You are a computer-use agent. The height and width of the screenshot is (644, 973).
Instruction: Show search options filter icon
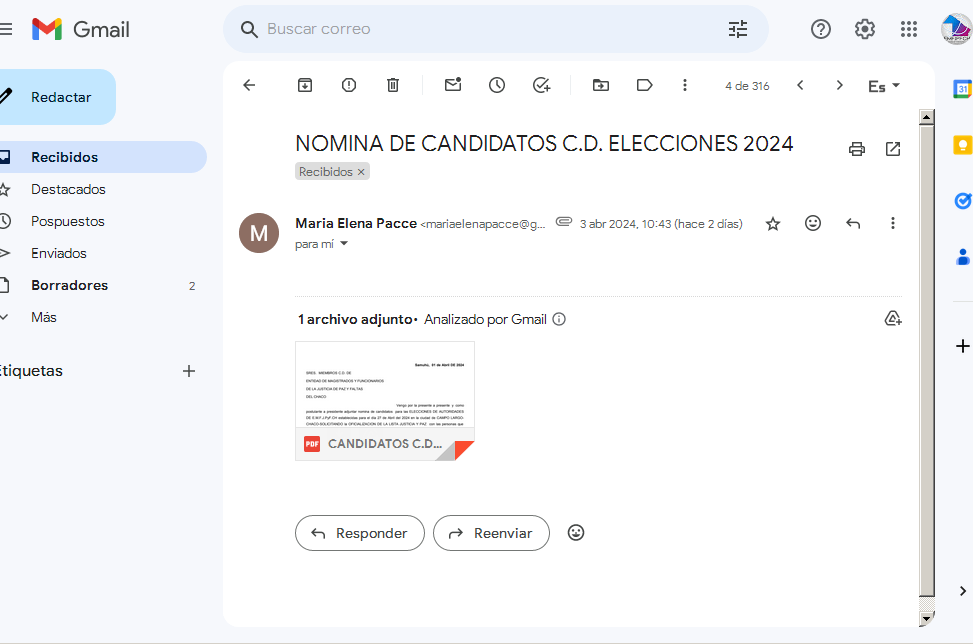[x=738, y=29]
